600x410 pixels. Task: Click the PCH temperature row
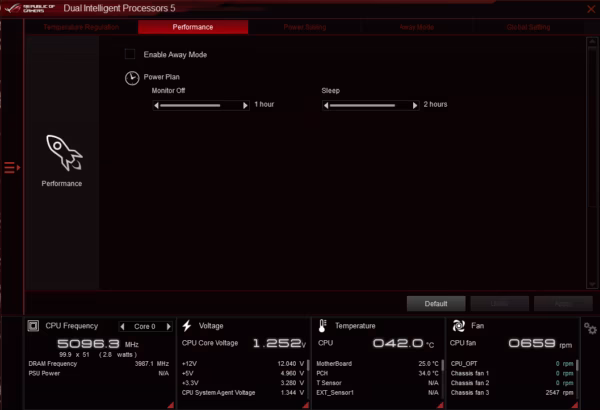[378, 373]
